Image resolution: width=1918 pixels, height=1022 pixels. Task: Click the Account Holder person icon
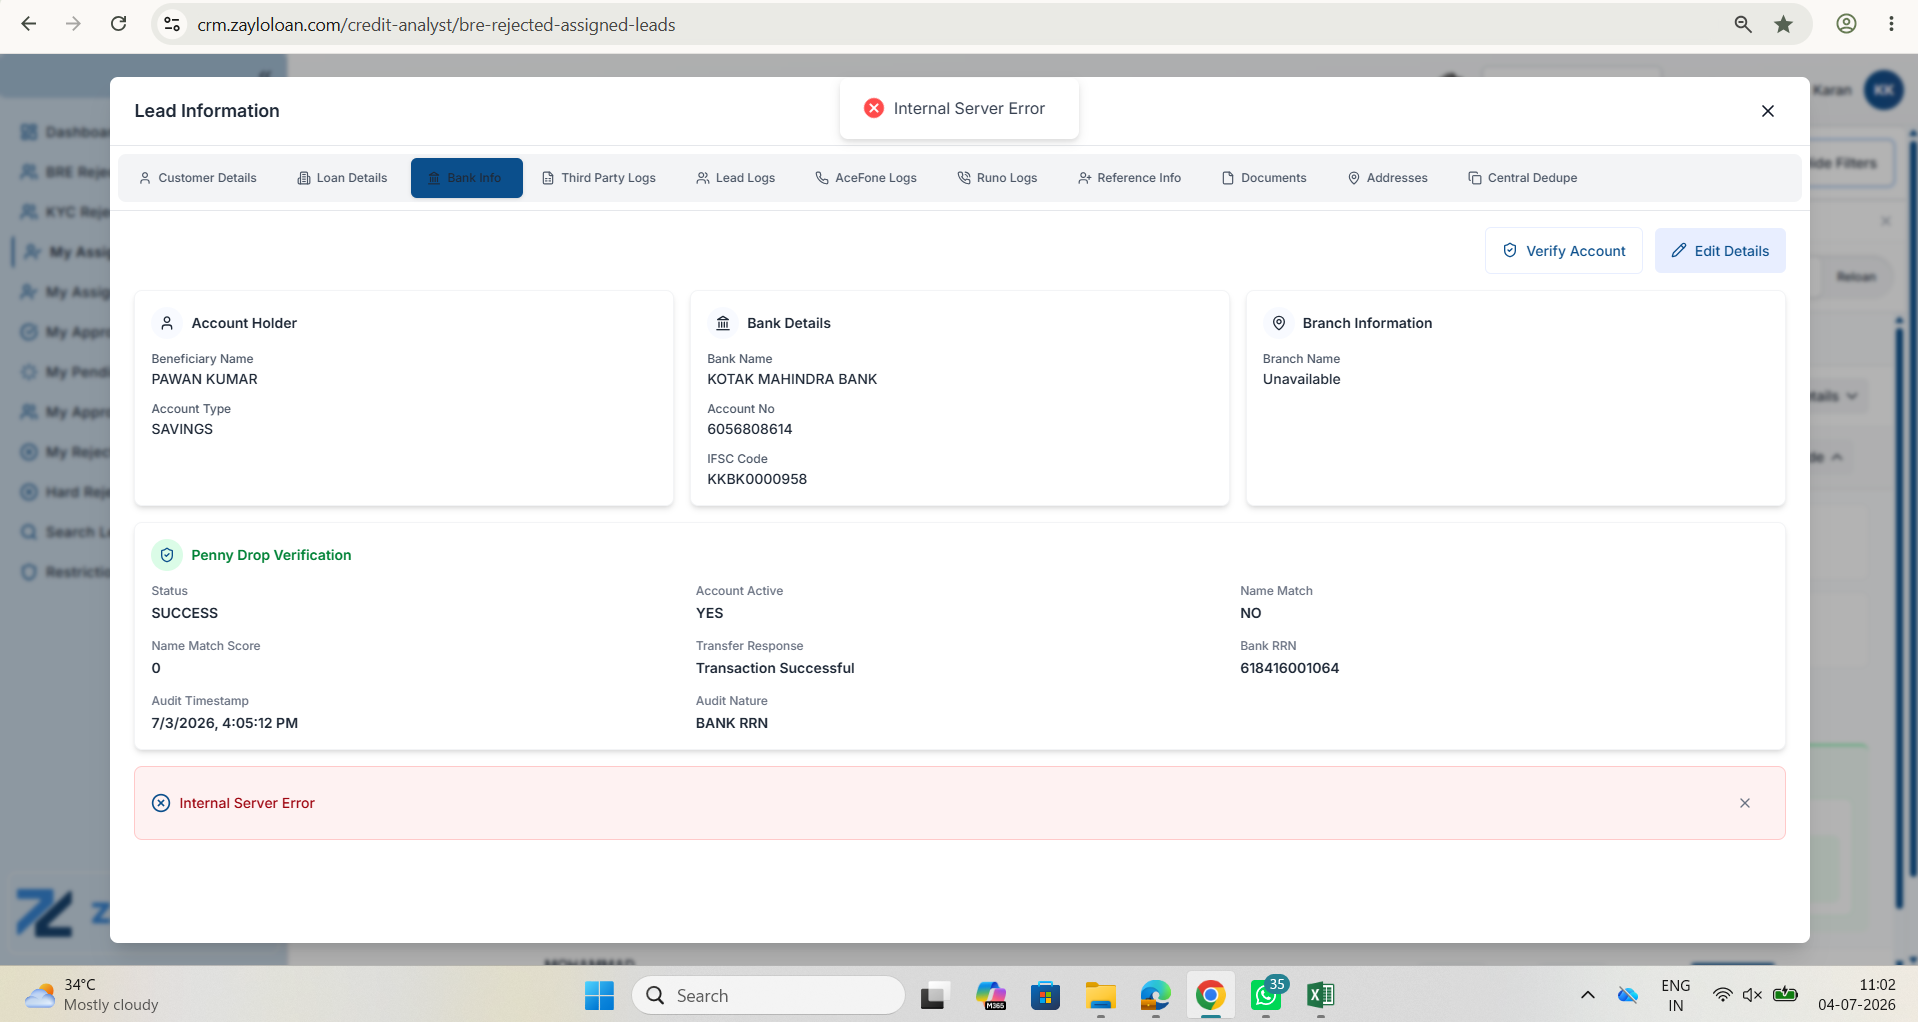pos(167,323)
